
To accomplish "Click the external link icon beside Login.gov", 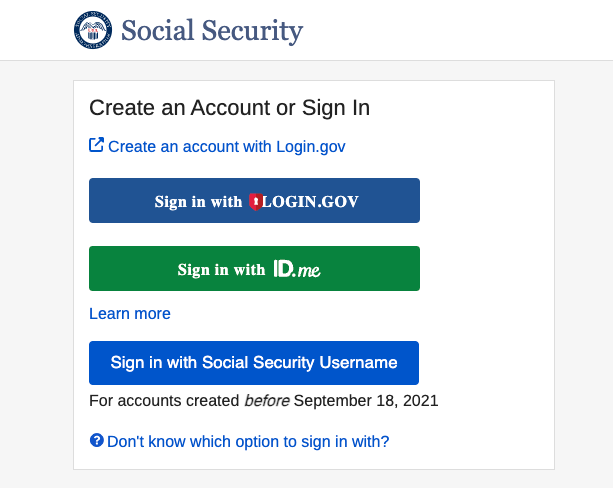I will pyautogui.click(x=96, y=145).
